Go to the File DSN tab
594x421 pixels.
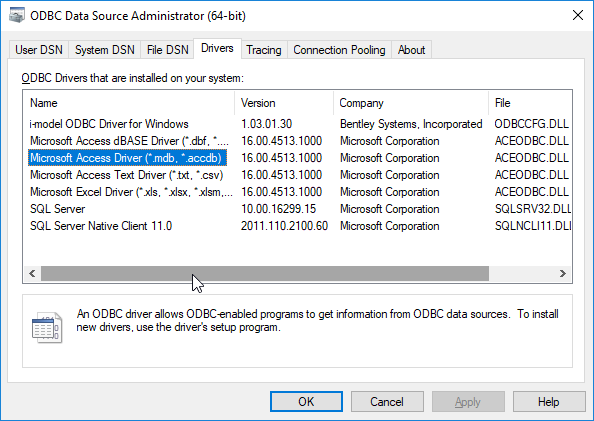pos(167,50)
